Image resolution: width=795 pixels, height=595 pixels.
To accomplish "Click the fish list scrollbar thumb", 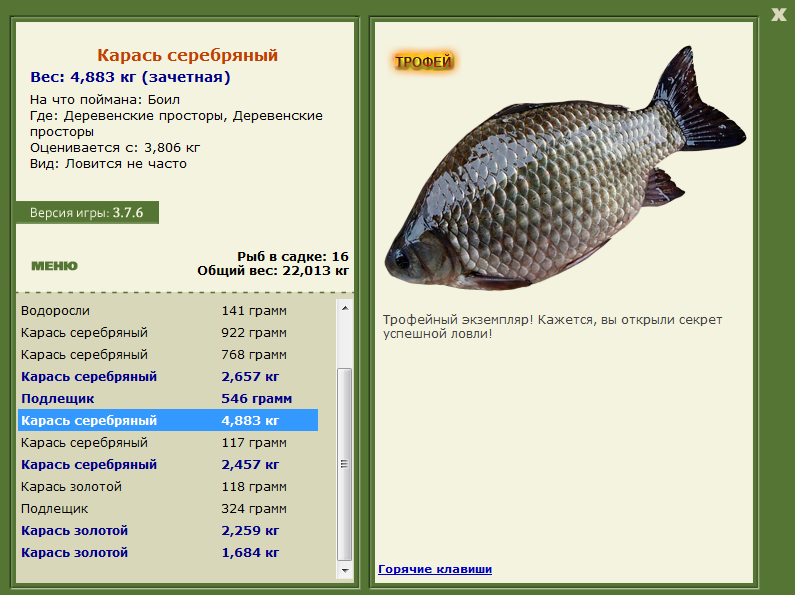I will [345, 464].
